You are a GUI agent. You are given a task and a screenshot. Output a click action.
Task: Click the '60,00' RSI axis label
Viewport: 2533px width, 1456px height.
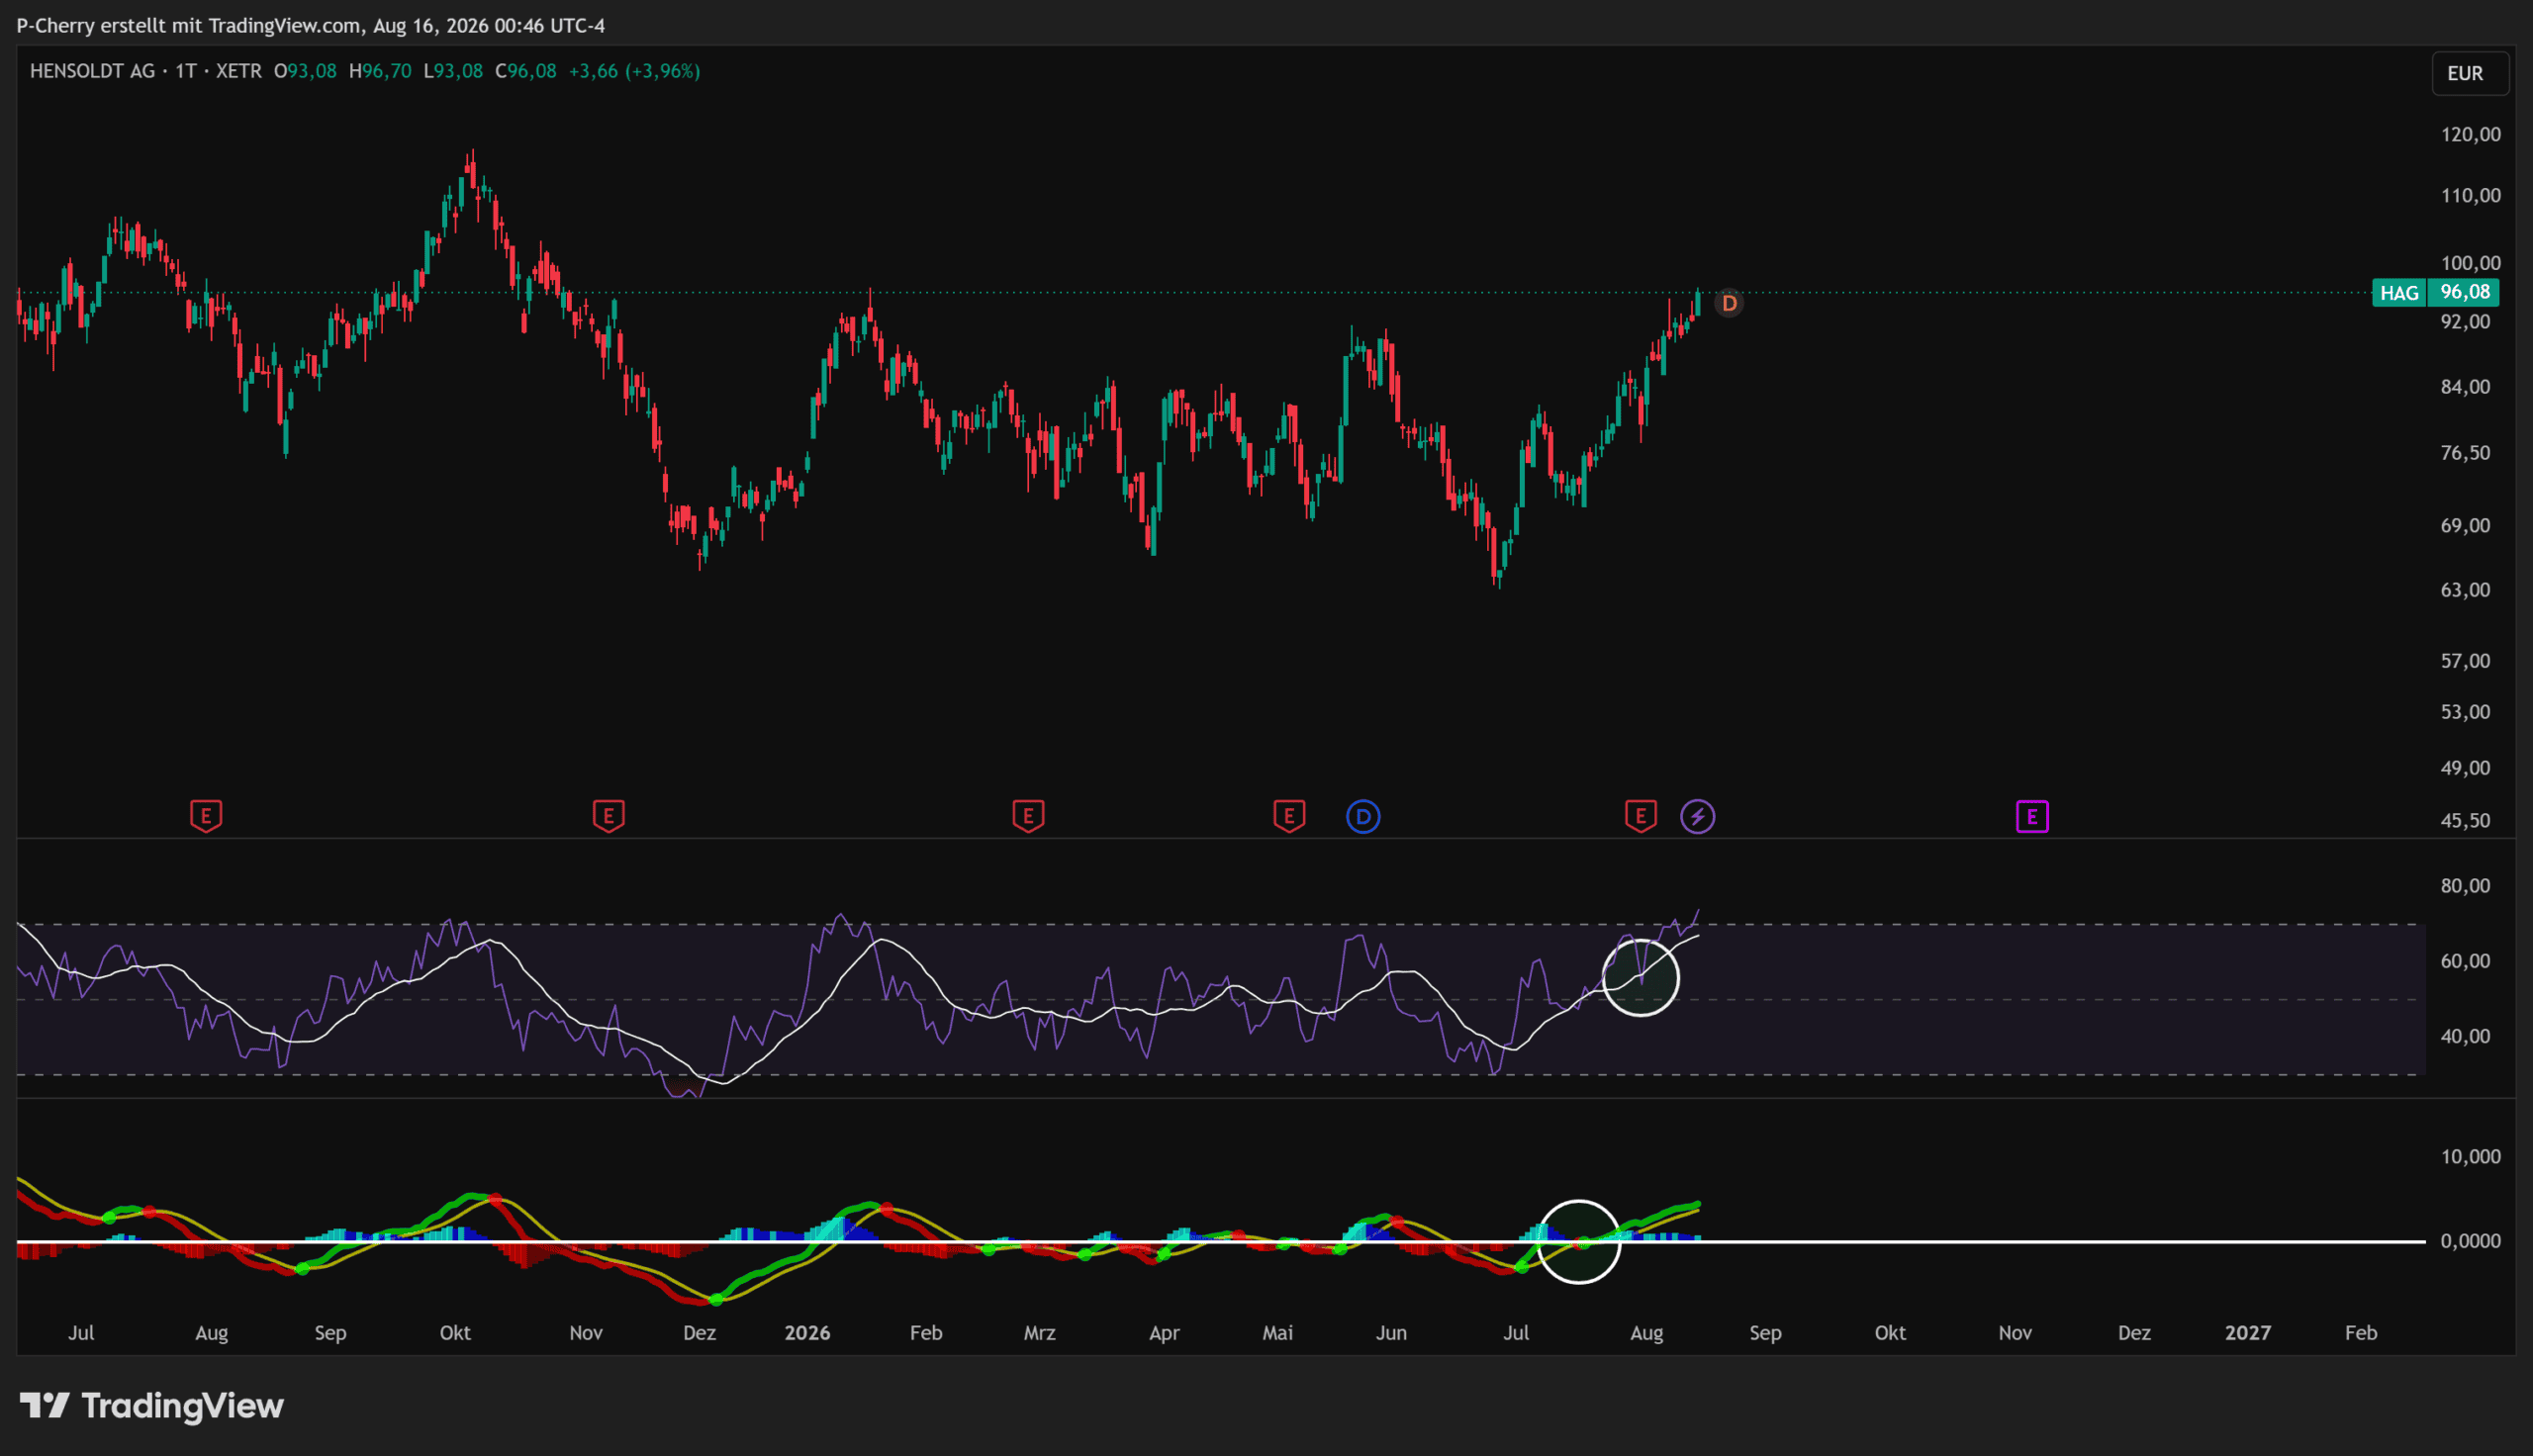pos(2465,961)
